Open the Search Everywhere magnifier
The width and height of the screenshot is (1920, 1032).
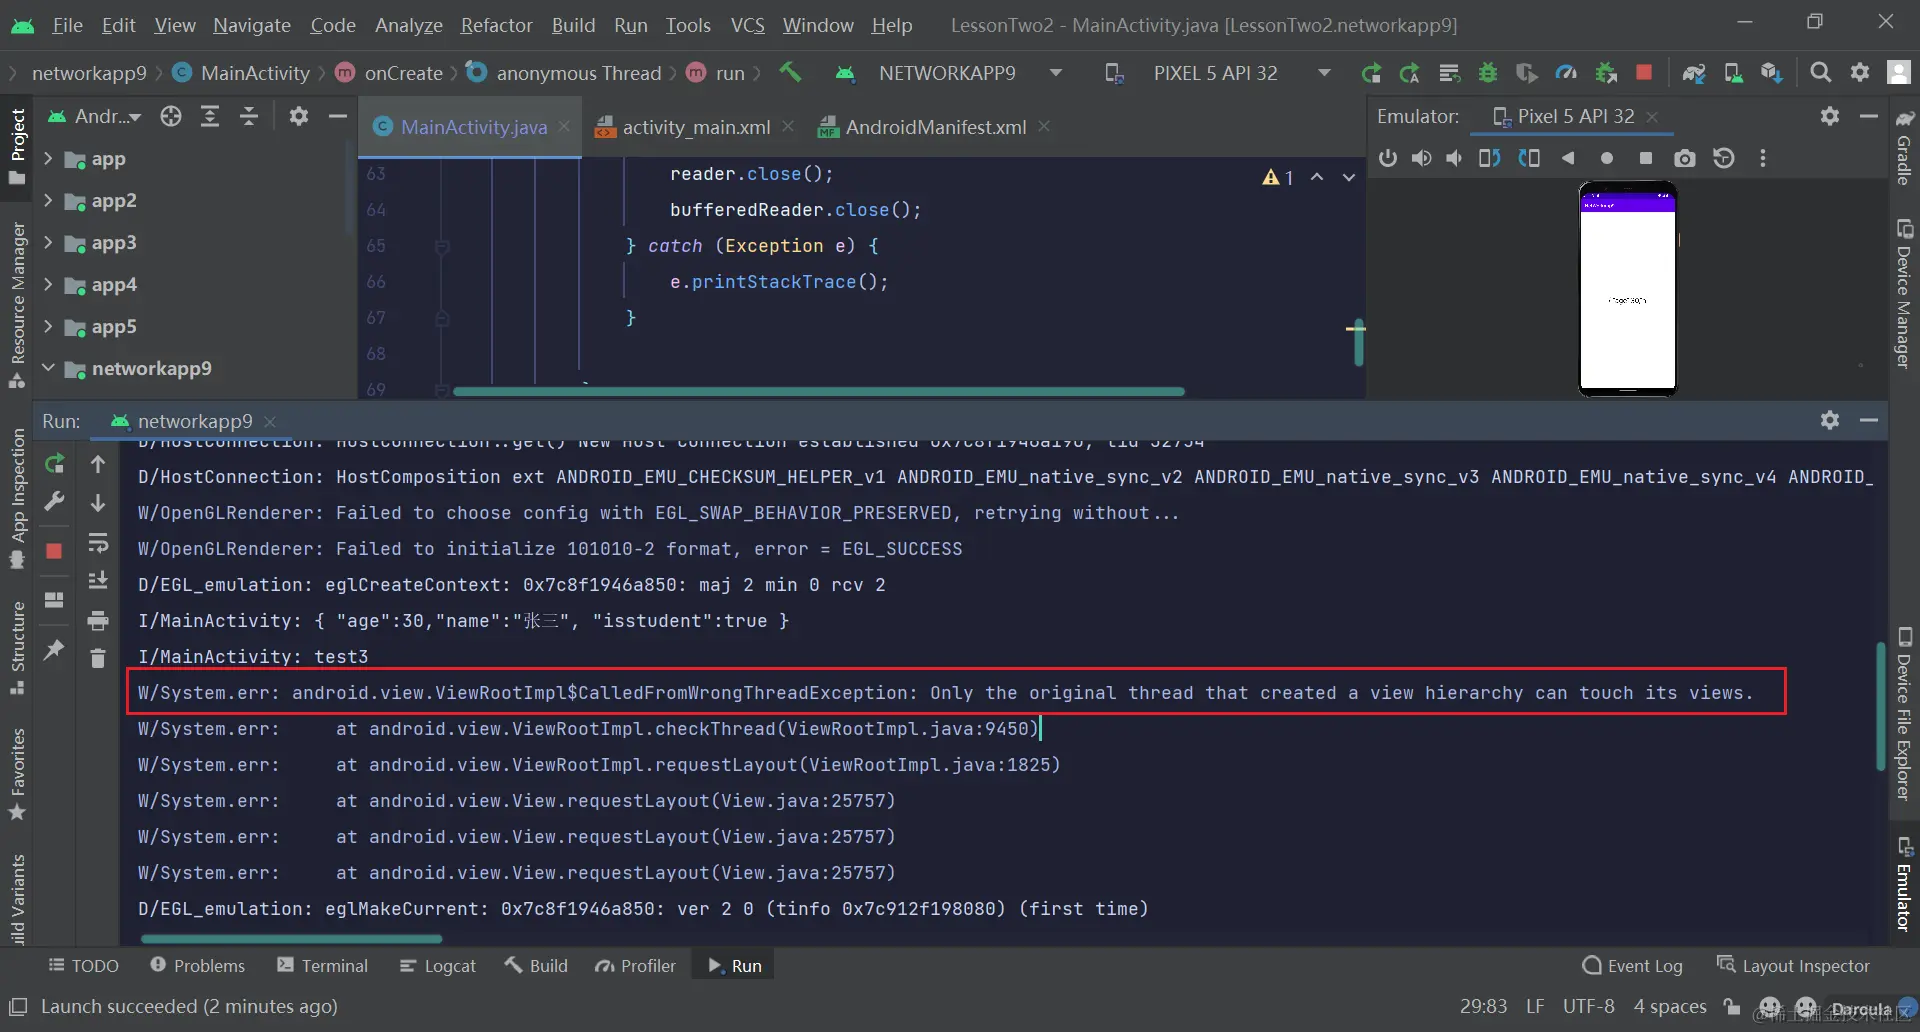pyautogui.click(x=1821, y=72)
